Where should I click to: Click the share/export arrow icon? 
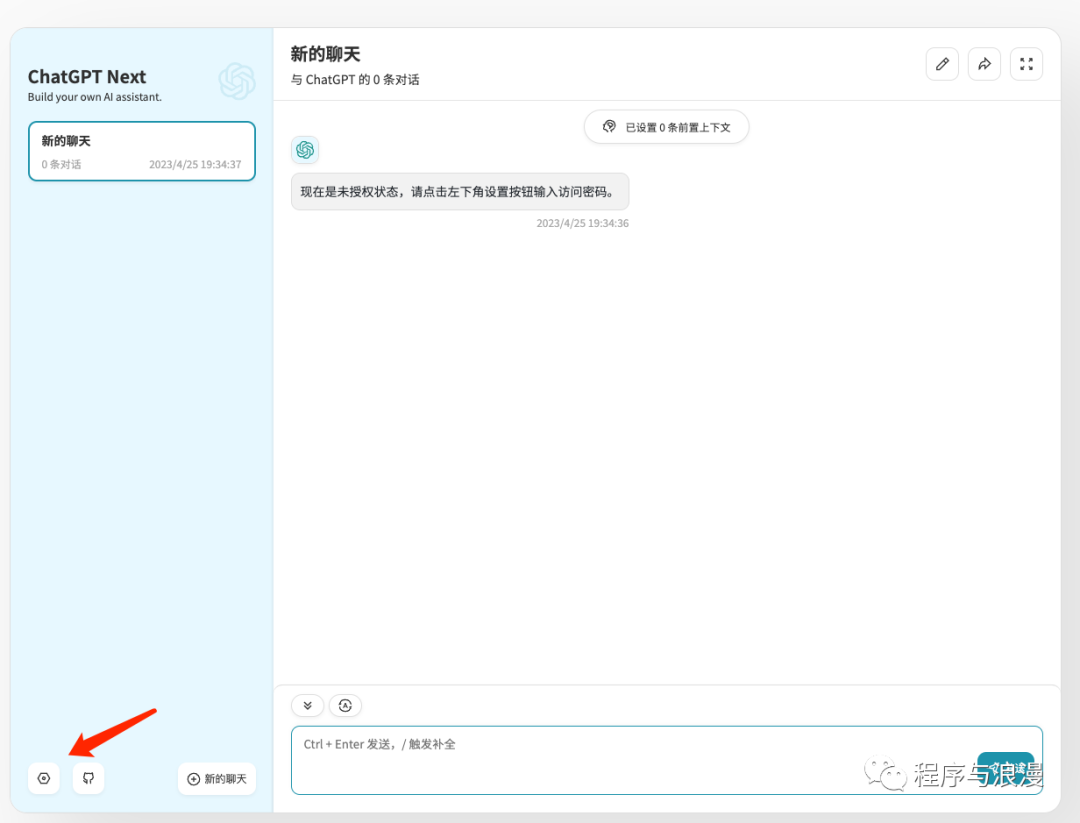[984, 64]
